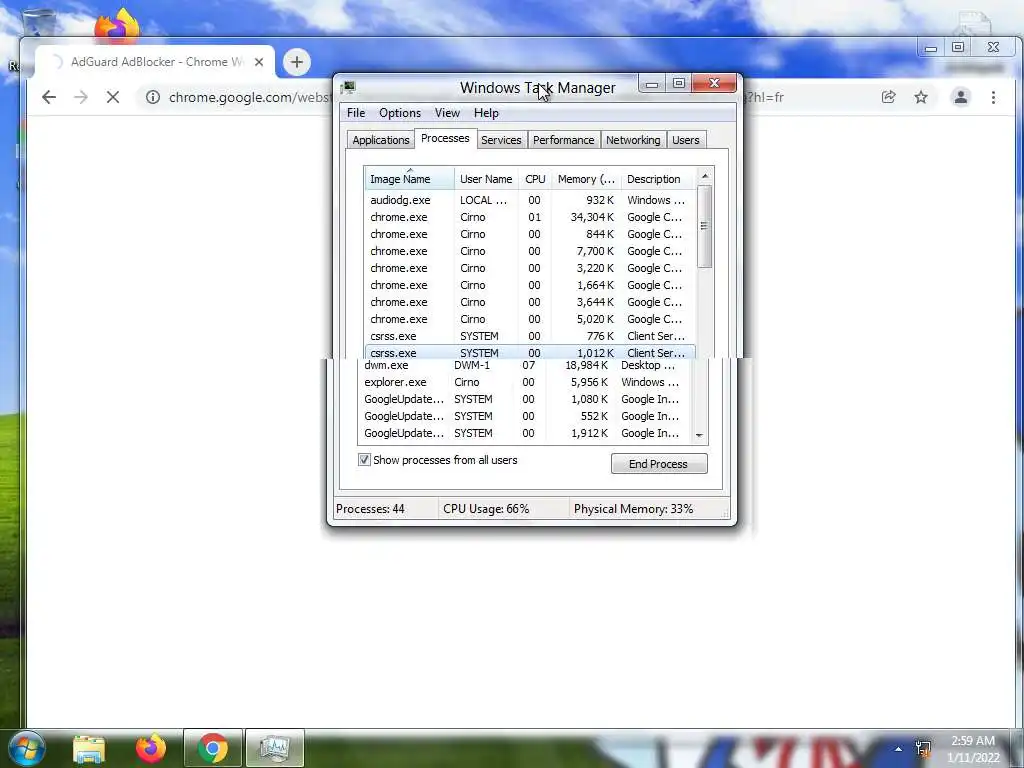Viewport: 1024px width, 768px height.
Task: Toggle Show processes from all users
Action: 364,460
